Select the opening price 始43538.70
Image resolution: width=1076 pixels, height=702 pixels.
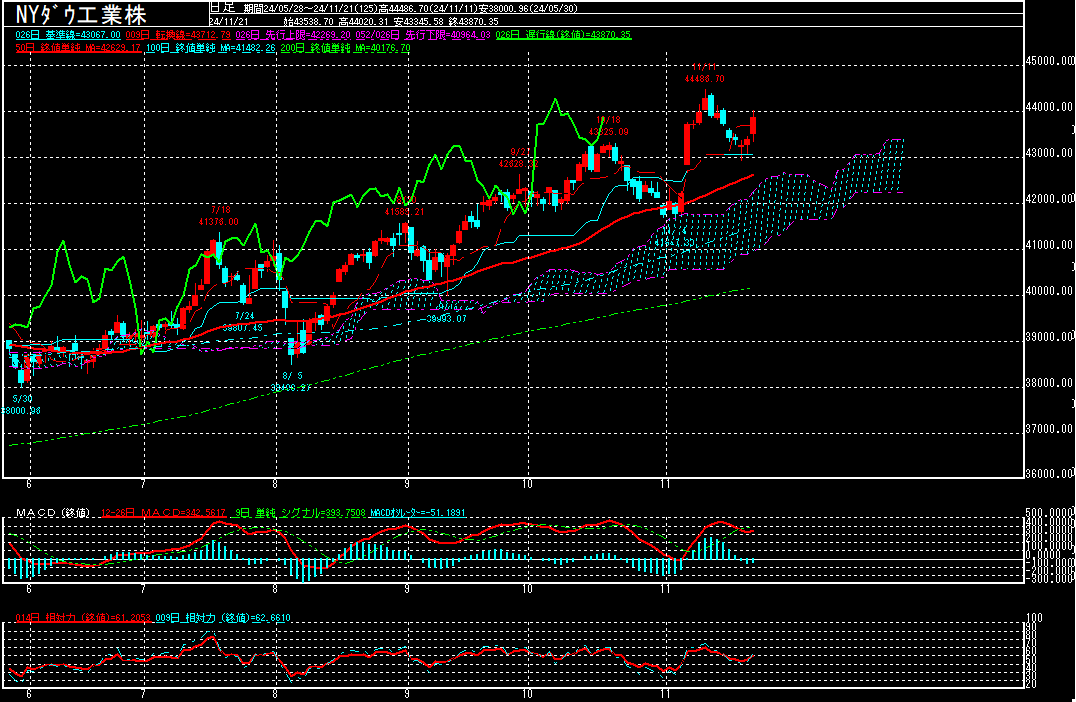pyautogui.click(x=309, y=21)
